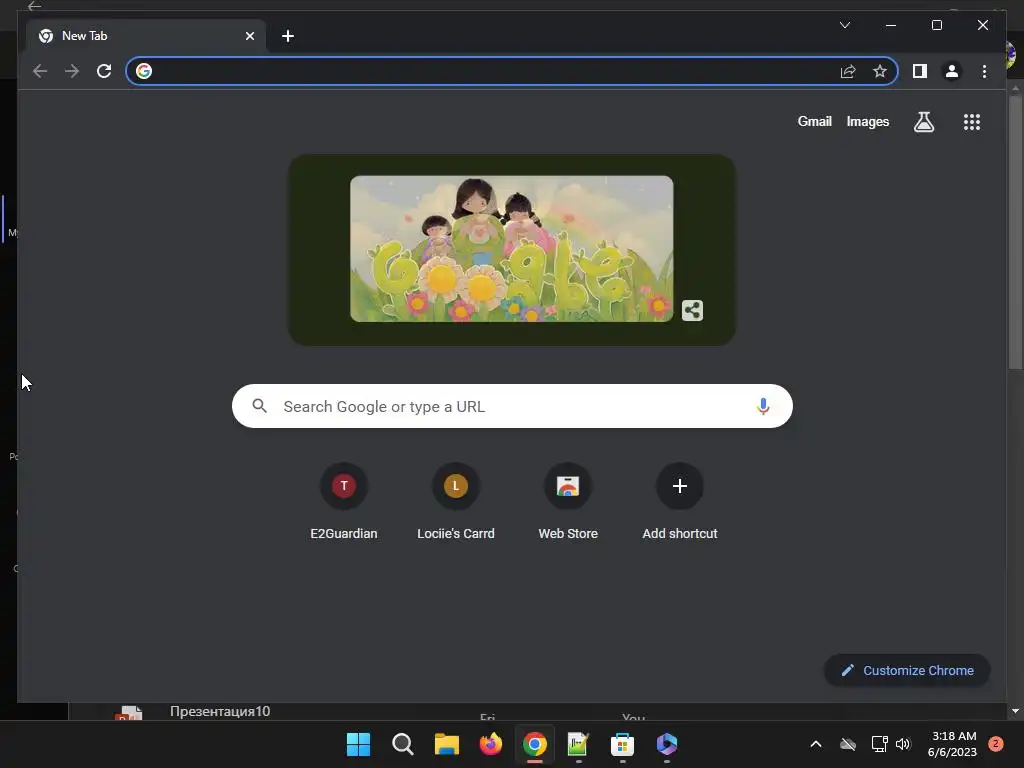Click Customize Chrome button

907,671
